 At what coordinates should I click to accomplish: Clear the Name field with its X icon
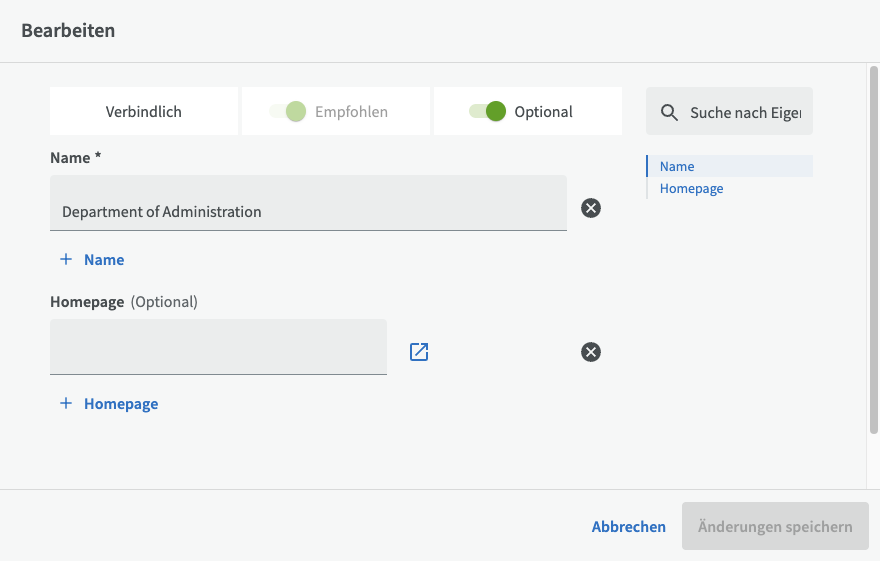(591, 208)
